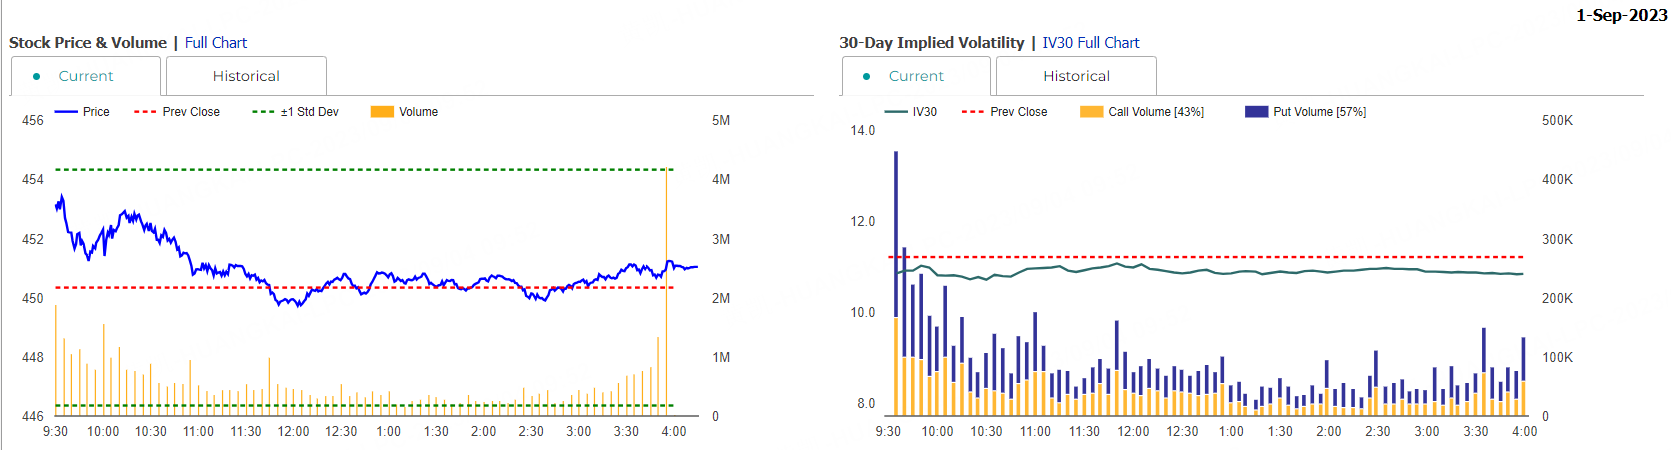Toggle the Prev Close series in the stock chart legend
This screenshot has width=1671, height=450.
tap(191, 112)
